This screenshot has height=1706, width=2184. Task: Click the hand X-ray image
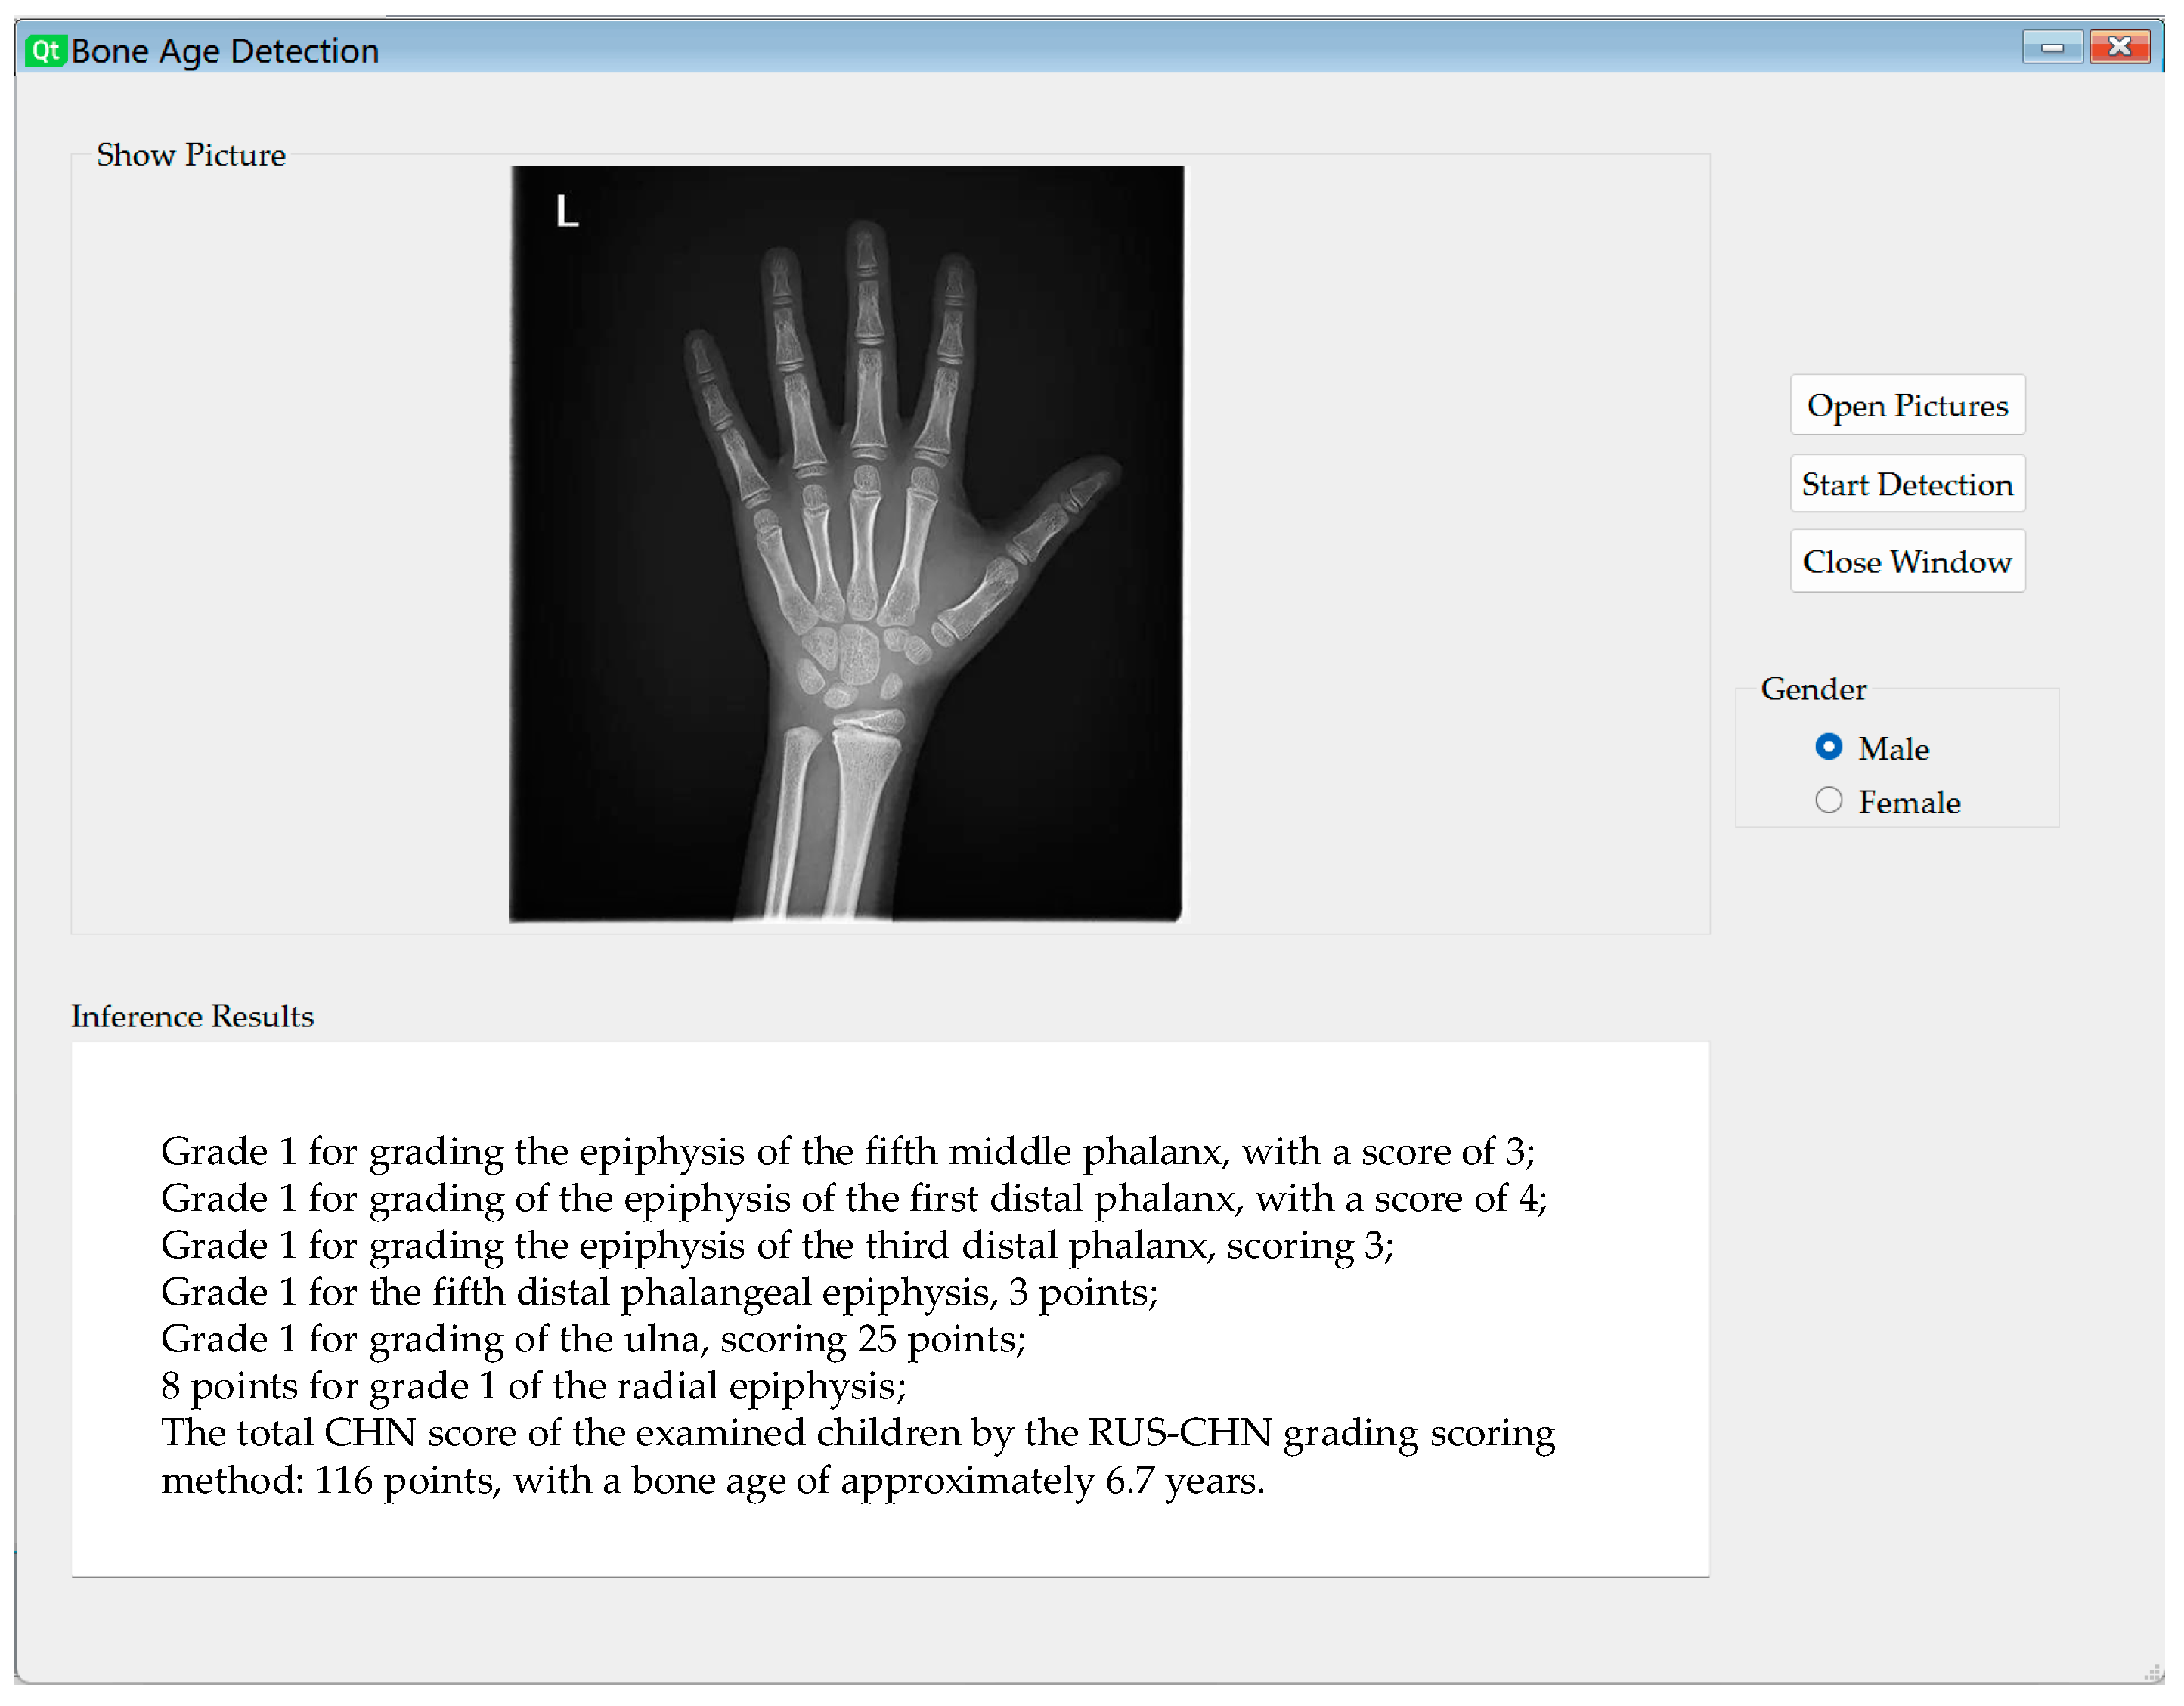[846, 545]
